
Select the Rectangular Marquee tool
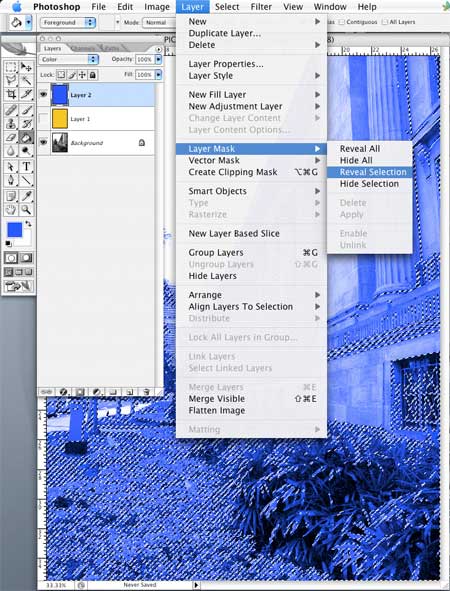pos(11,67)
